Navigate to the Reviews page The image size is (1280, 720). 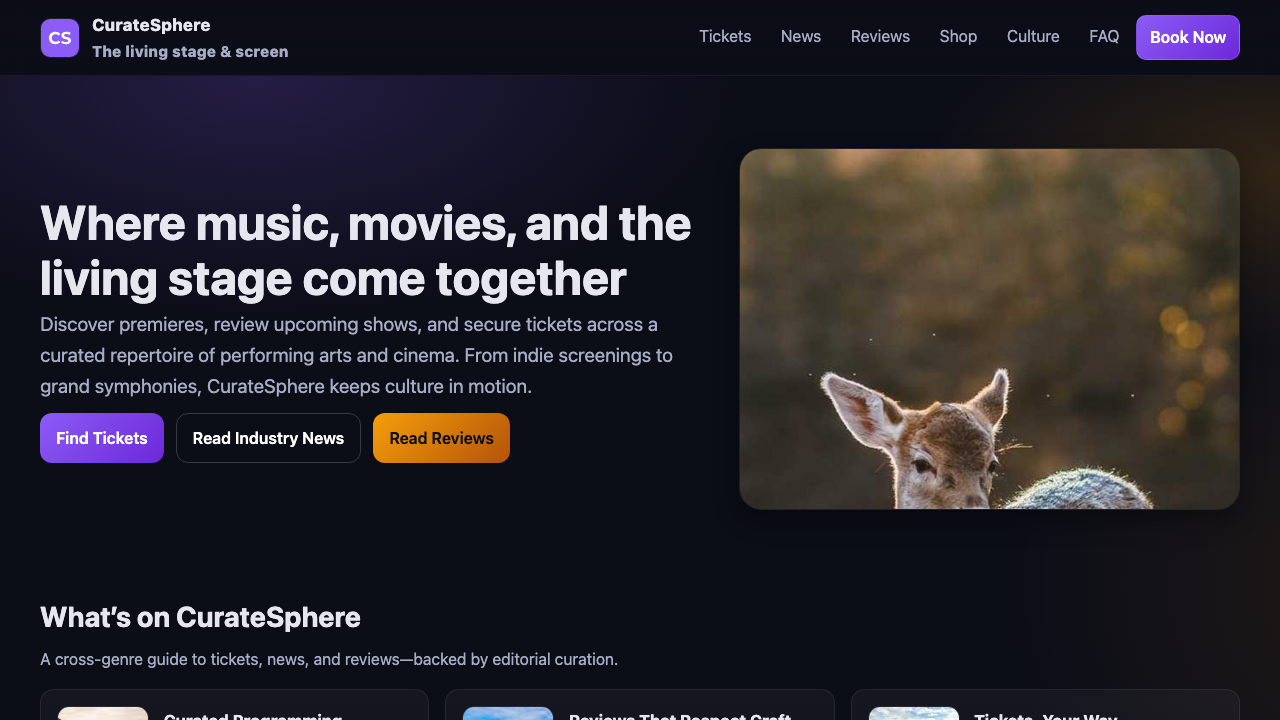click(x=880, y=36)
